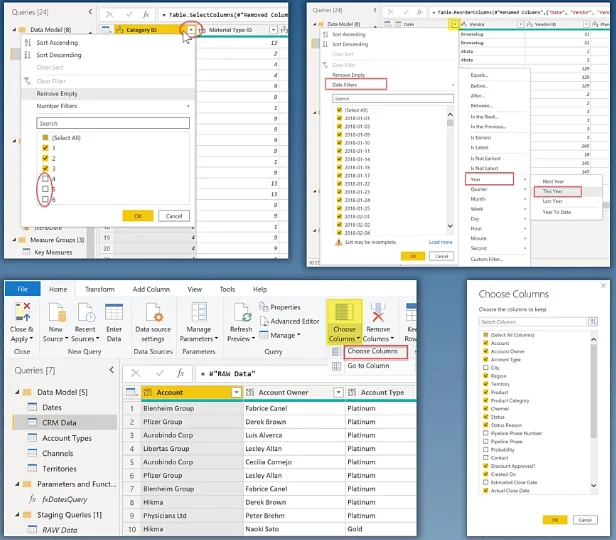Viewport: 616px width, 540px height.
Task: Collapse the Queries [7] pane with its chevron
Action: (112, 370)
